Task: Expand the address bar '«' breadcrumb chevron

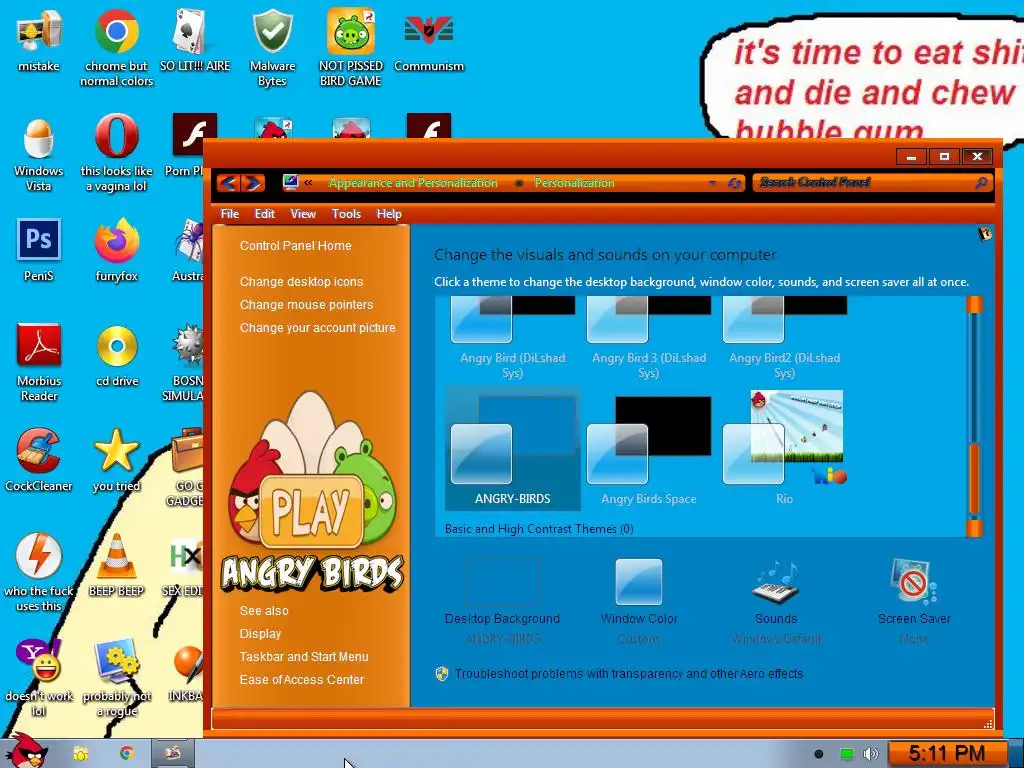Action: point(308,183)
